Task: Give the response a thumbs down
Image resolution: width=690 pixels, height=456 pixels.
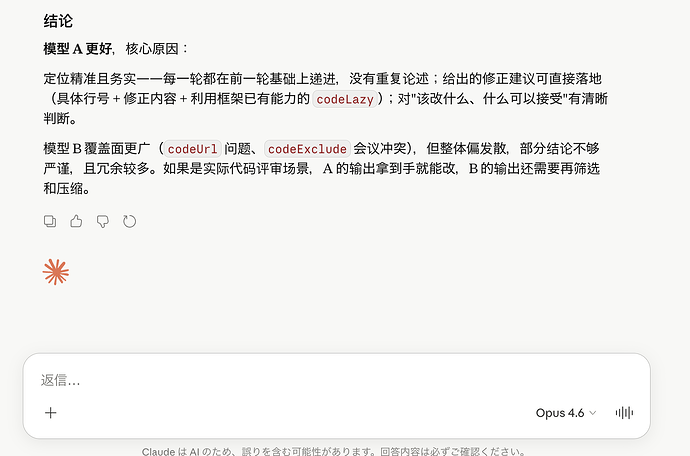Action: (103, 221)
